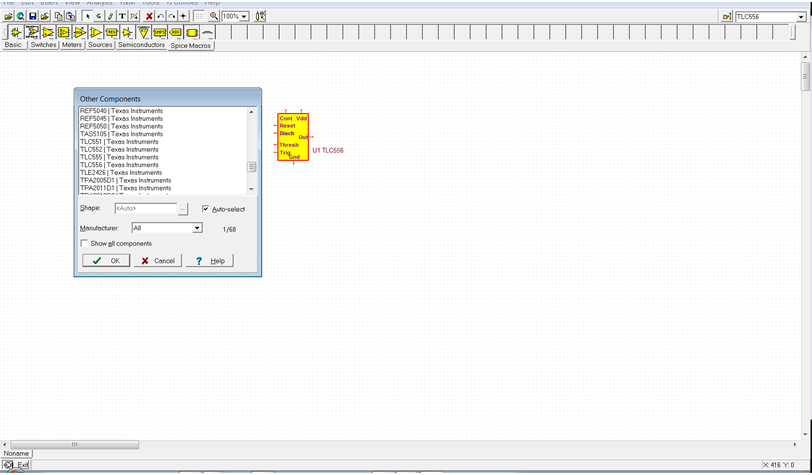812x475 pixels.
Task: Select the wire drawing pencil tool
Action: [110, 17]
